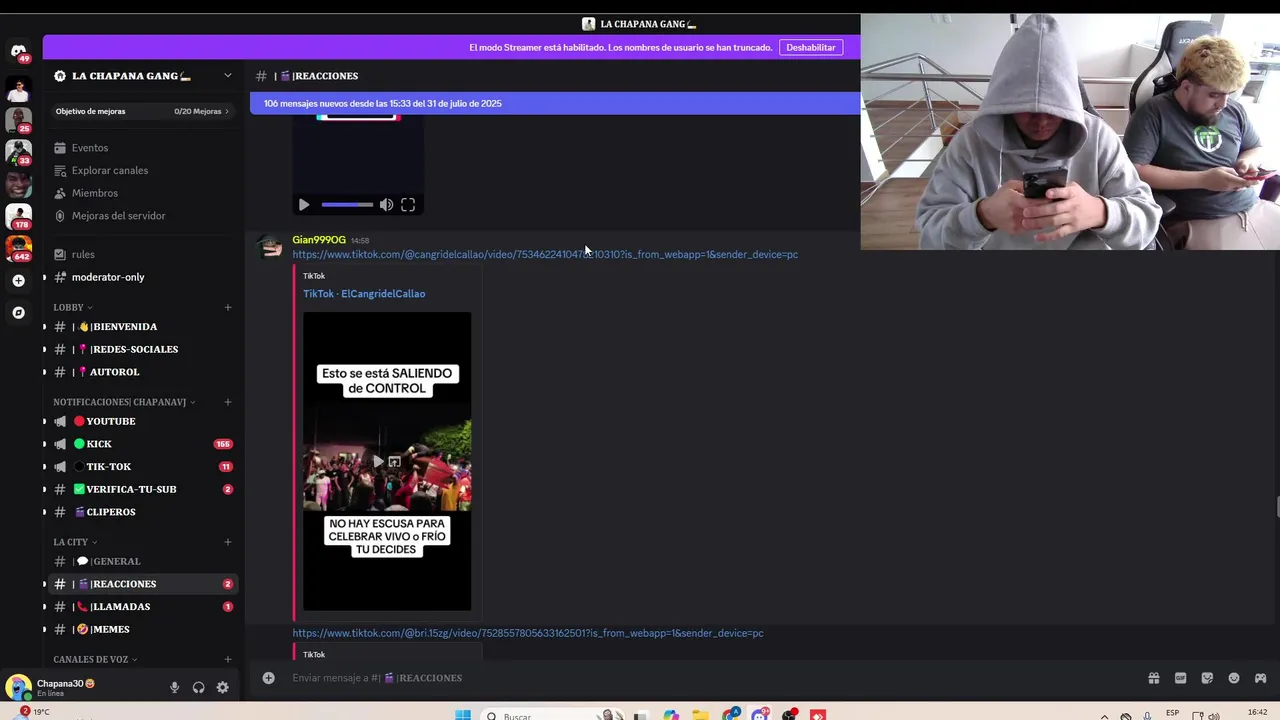Image resolution: width=1280 pixels, height=720 pixels.
Task: Play the embedded TikTok video thumbnail
Action: click(387, 461)
